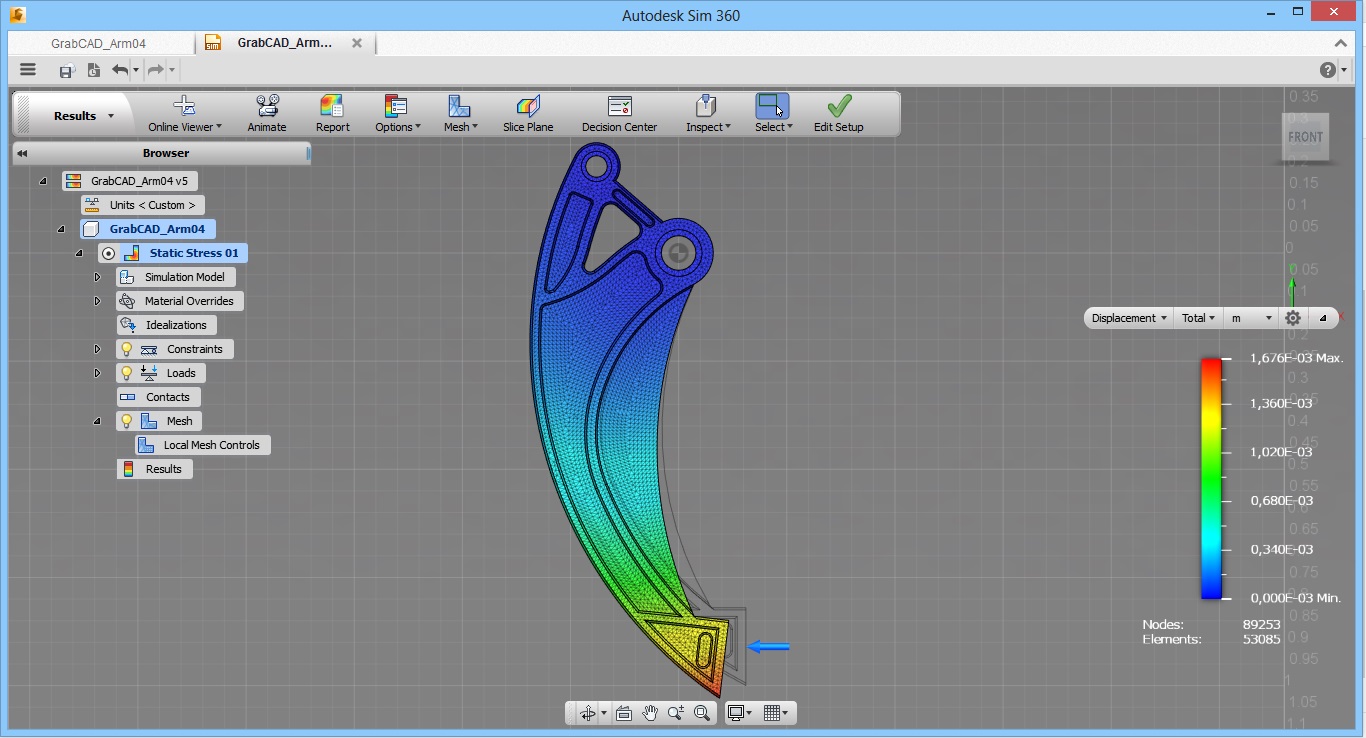The image size is (1366, 738).
Task: Activate the Slice Plane tool
Action: point(528,114)
